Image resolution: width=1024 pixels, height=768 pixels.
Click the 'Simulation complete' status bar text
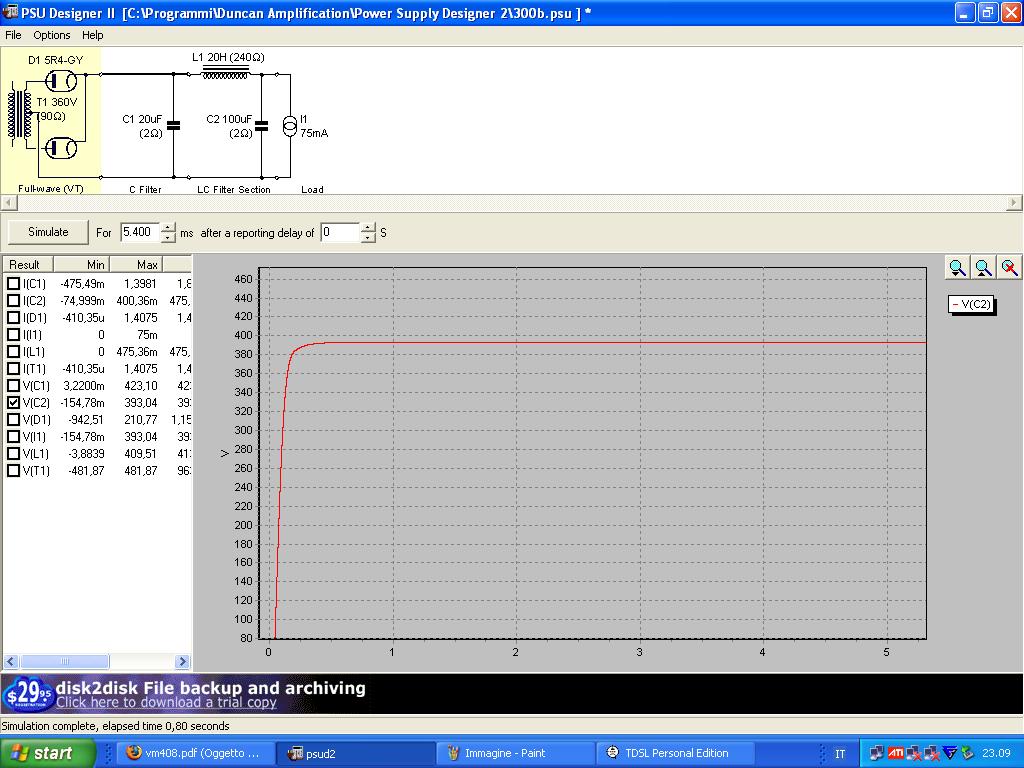[116, 726]
